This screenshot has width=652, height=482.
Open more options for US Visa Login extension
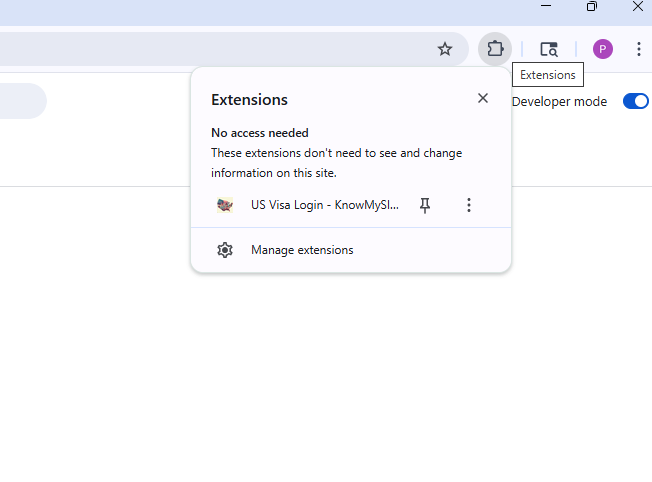pos(469,205)
